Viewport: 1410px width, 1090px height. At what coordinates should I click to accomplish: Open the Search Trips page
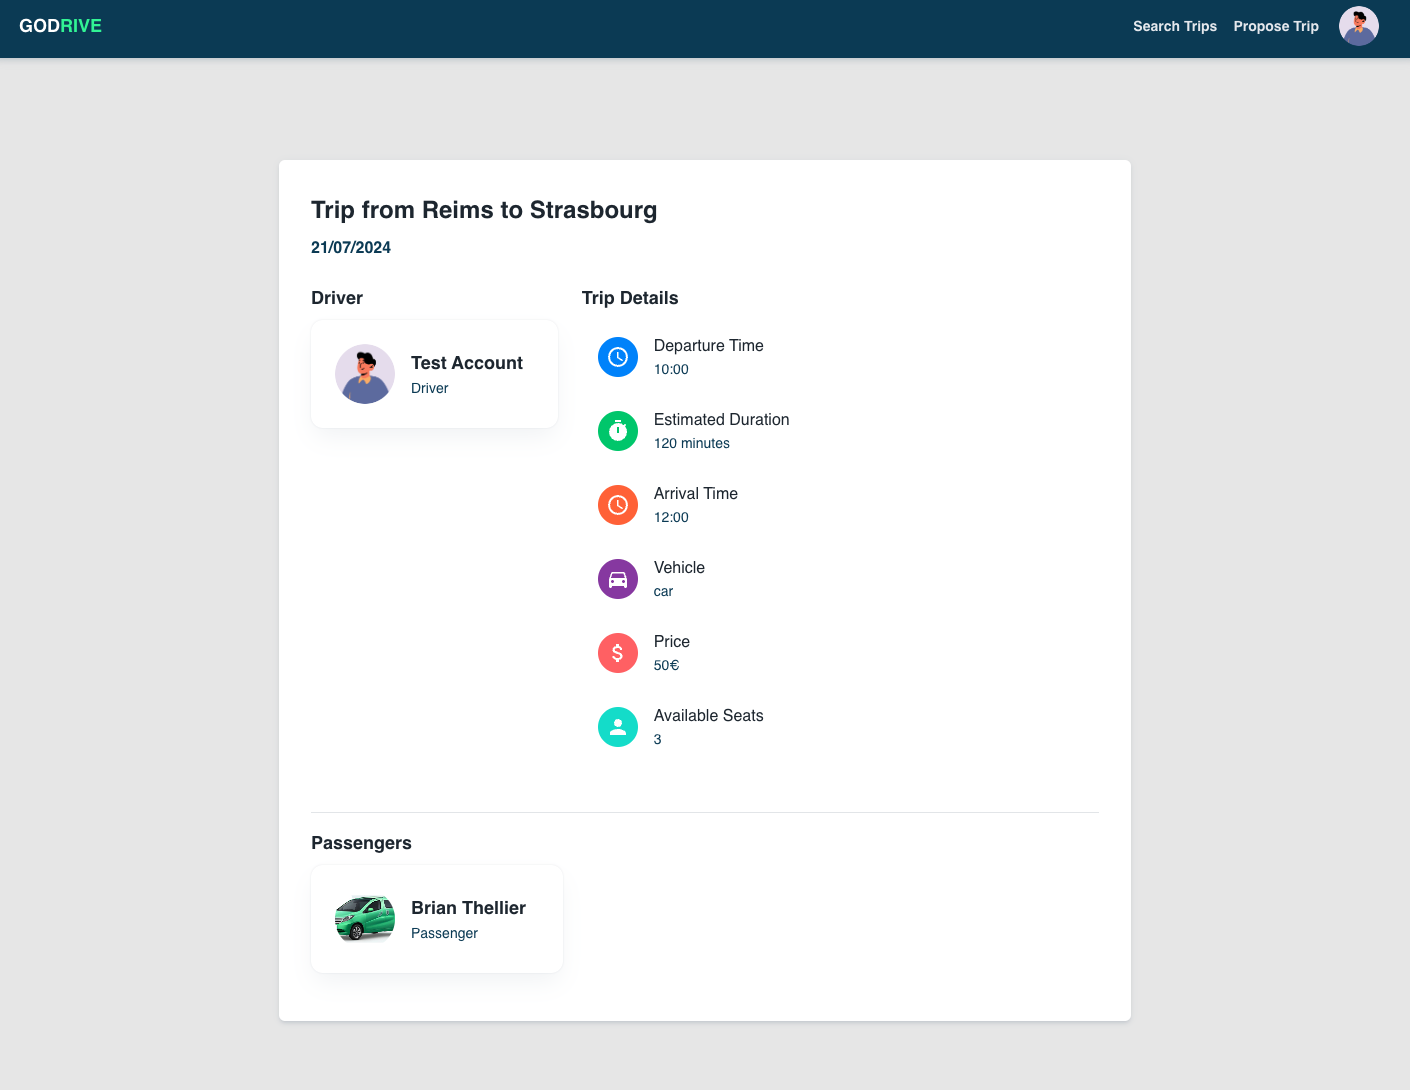[1174, 26]
